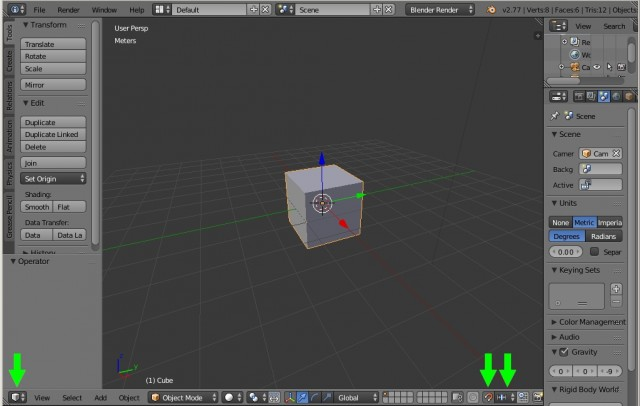Toggle lock camera and layers icon
Viewport: 640px width, 406px height.
[x=457, y=397]
